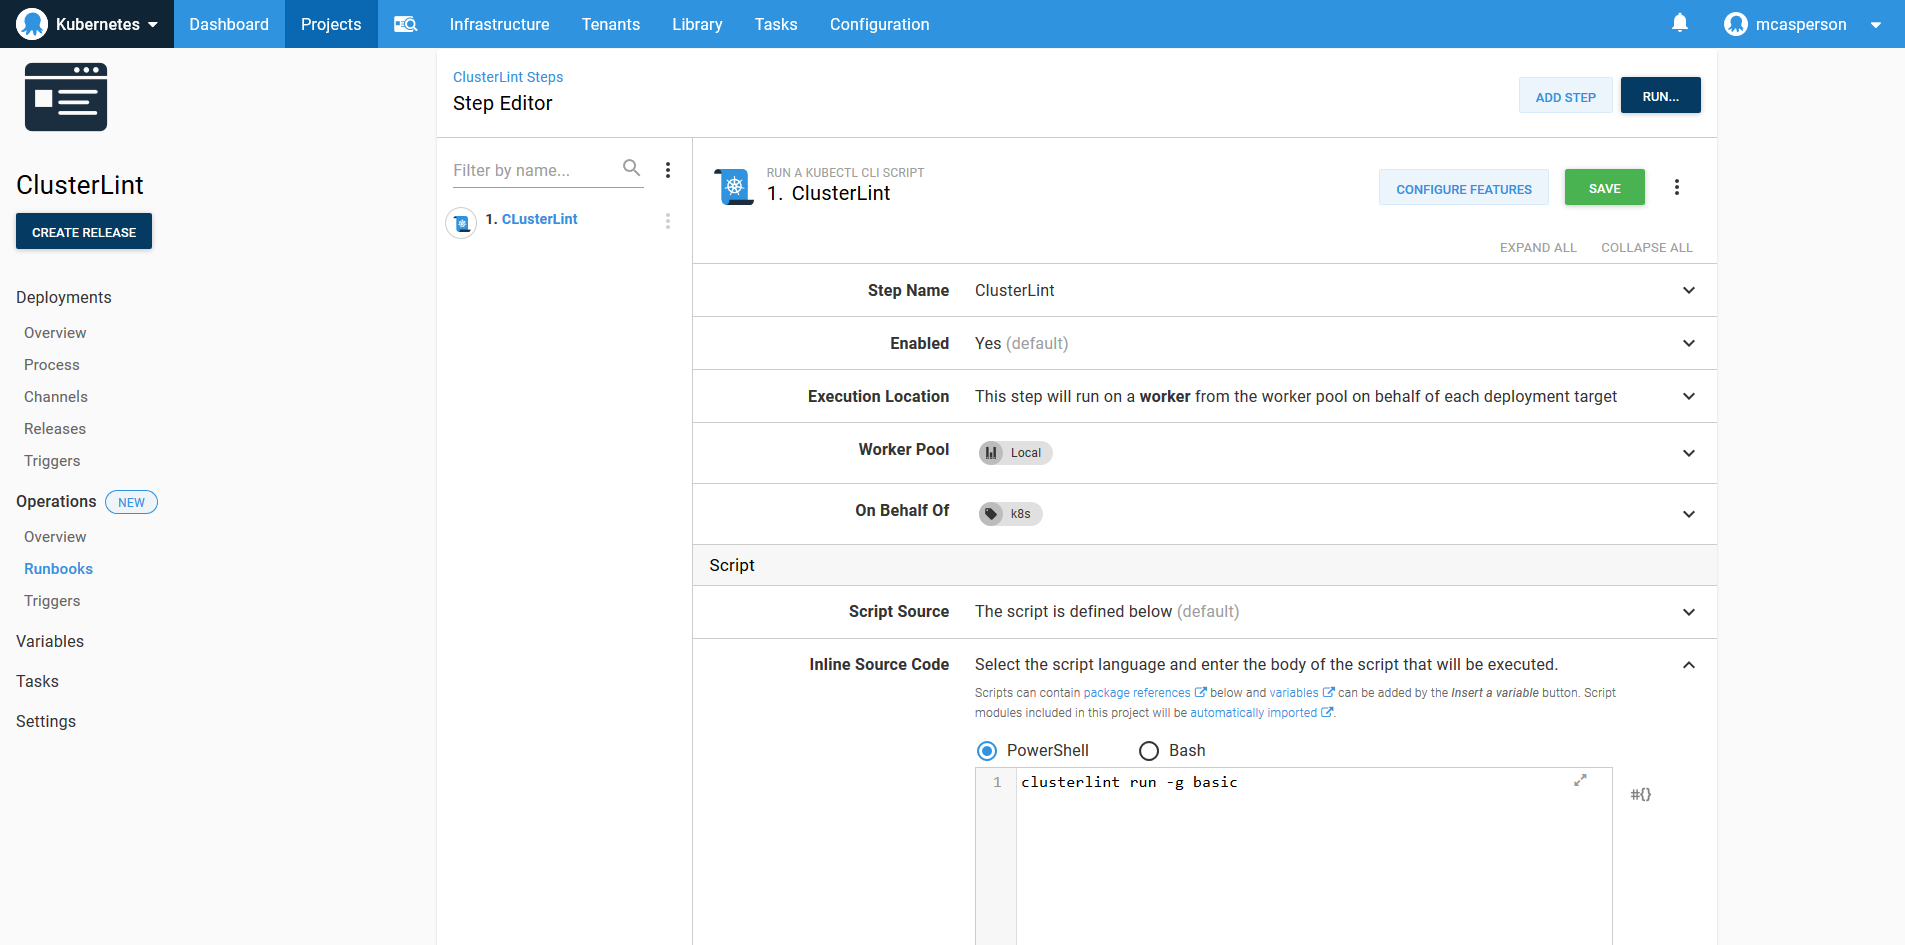This screenshot has width=1905, height=945.
Task: Collapse the Inline Source Code section
Action: [x=1688, y=664]
